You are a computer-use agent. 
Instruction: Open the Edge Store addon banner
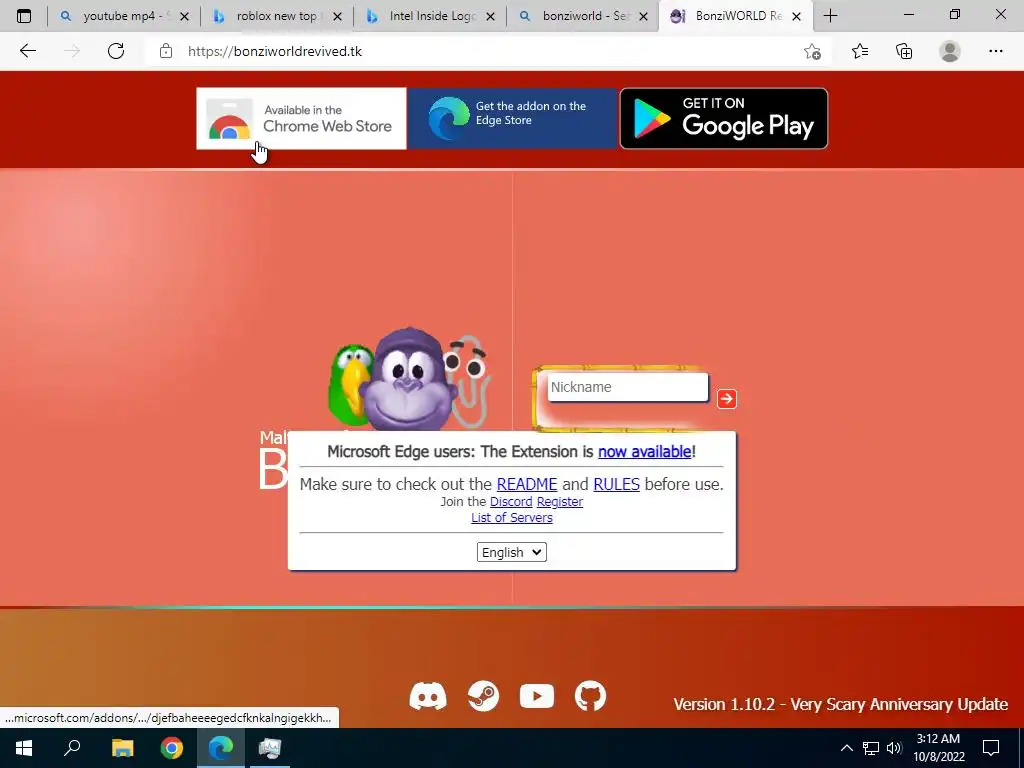point(512,118)
